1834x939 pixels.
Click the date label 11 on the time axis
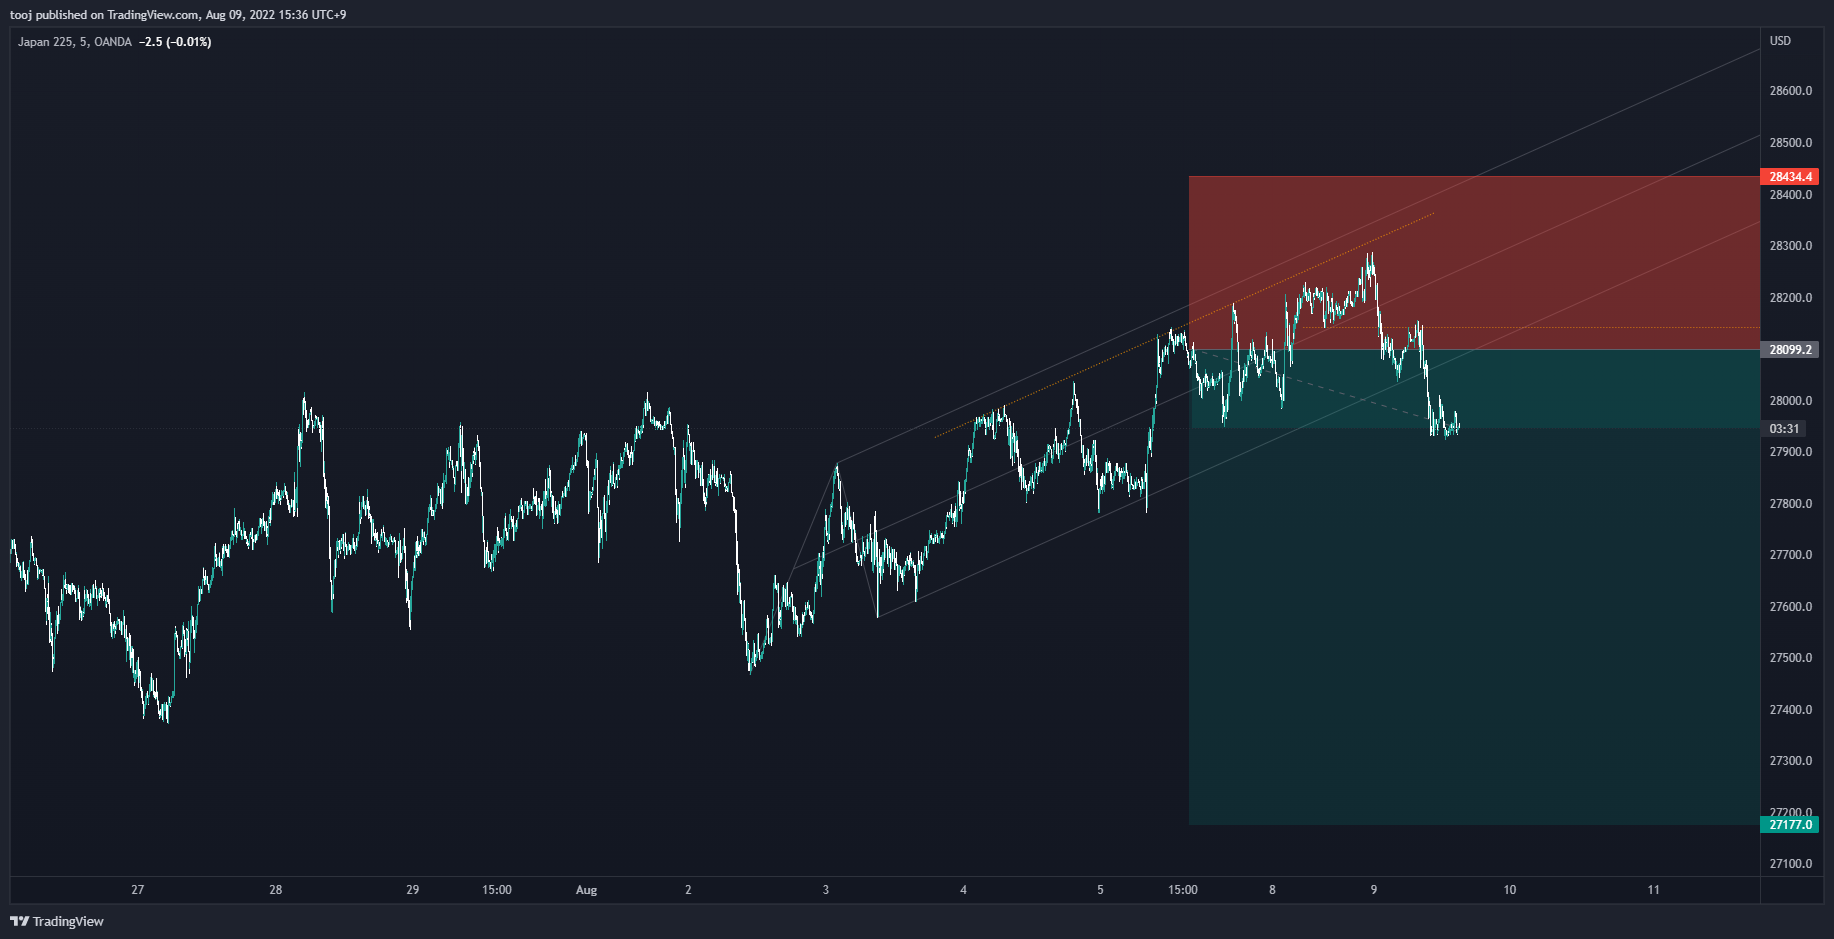click(1654, 890)
